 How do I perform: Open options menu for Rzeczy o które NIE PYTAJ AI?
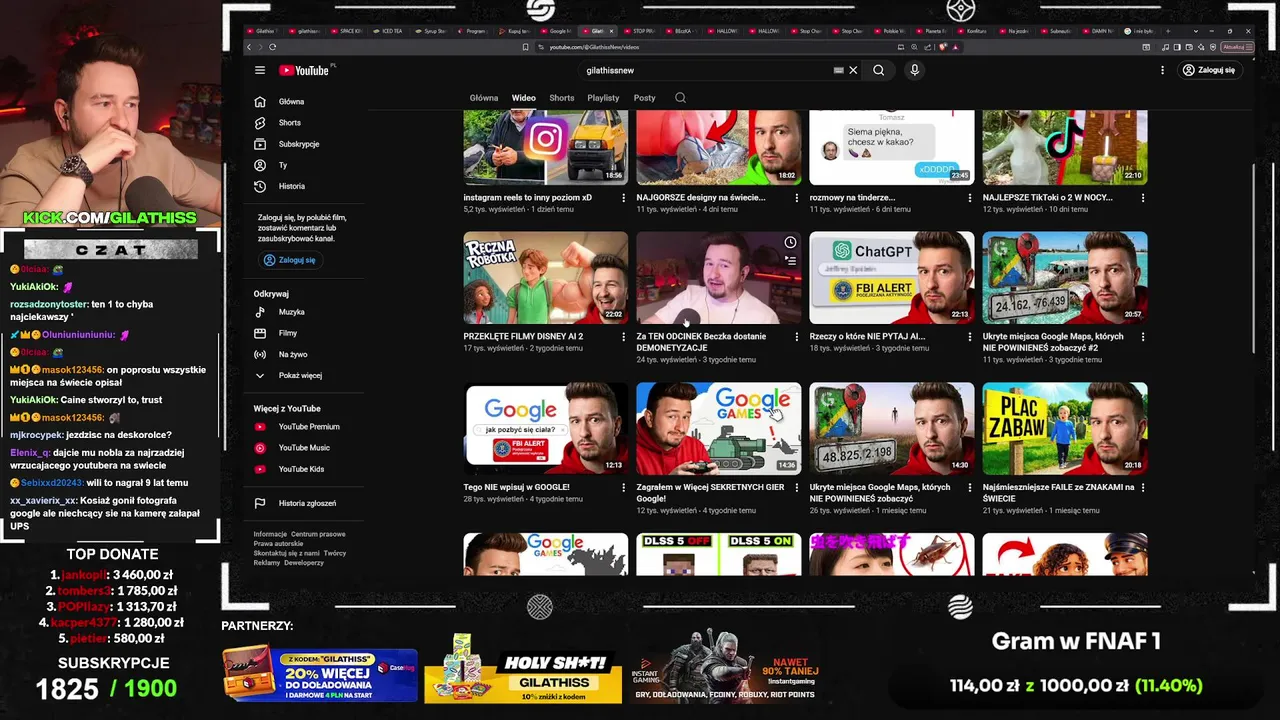click(x=969, y=337)
